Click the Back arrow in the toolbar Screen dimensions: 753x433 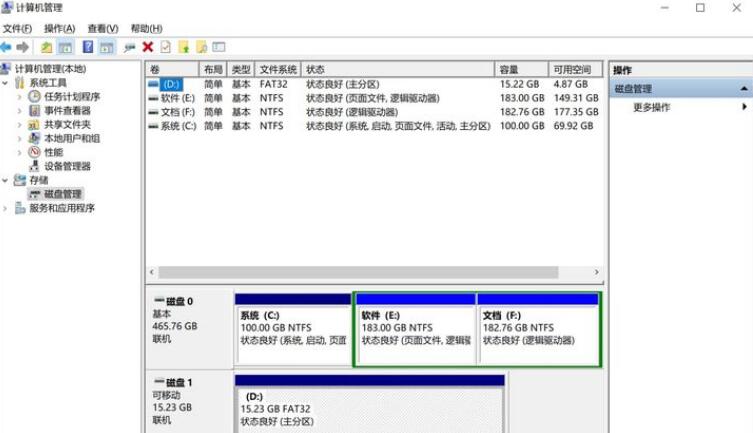7,47
